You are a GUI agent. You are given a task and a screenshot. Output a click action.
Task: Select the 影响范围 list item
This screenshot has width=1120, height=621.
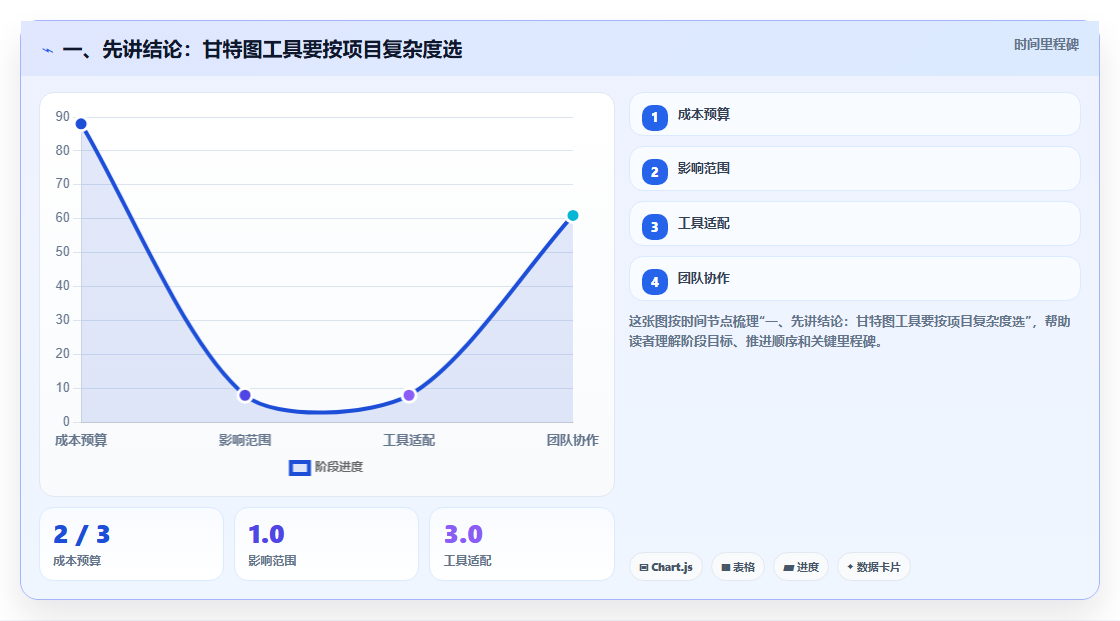(x=854, y=169)
